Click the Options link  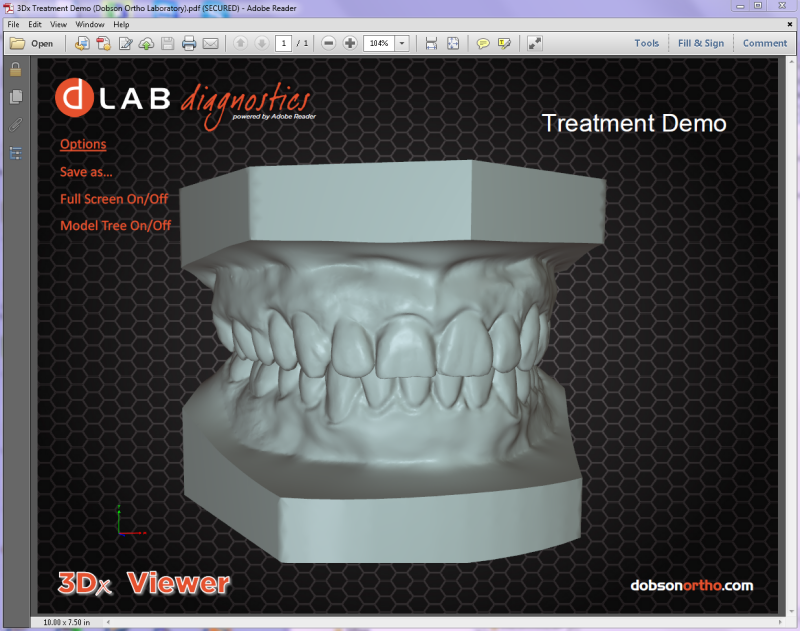83,144
